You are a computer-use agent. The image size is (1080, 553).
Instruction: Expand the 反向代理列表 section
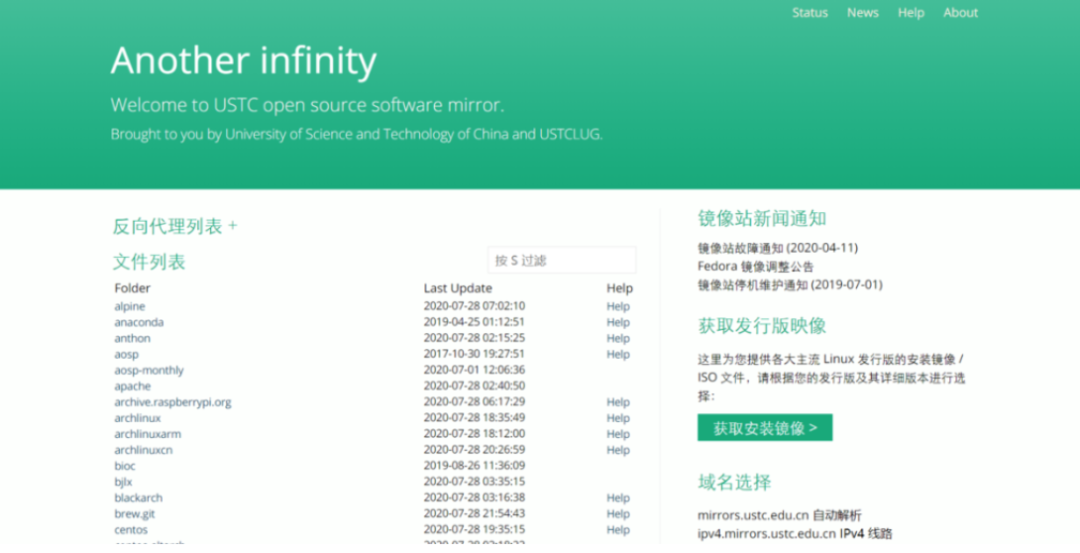point(175,226)
